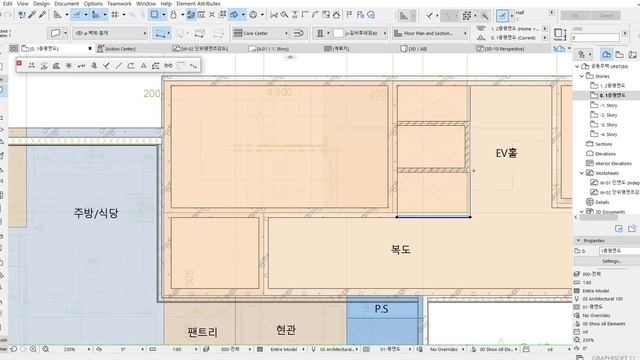The width and height of the screenshot is (640, 360).
Task: Toggle snap guides button in toolbar
Action: tap(77, 15)
